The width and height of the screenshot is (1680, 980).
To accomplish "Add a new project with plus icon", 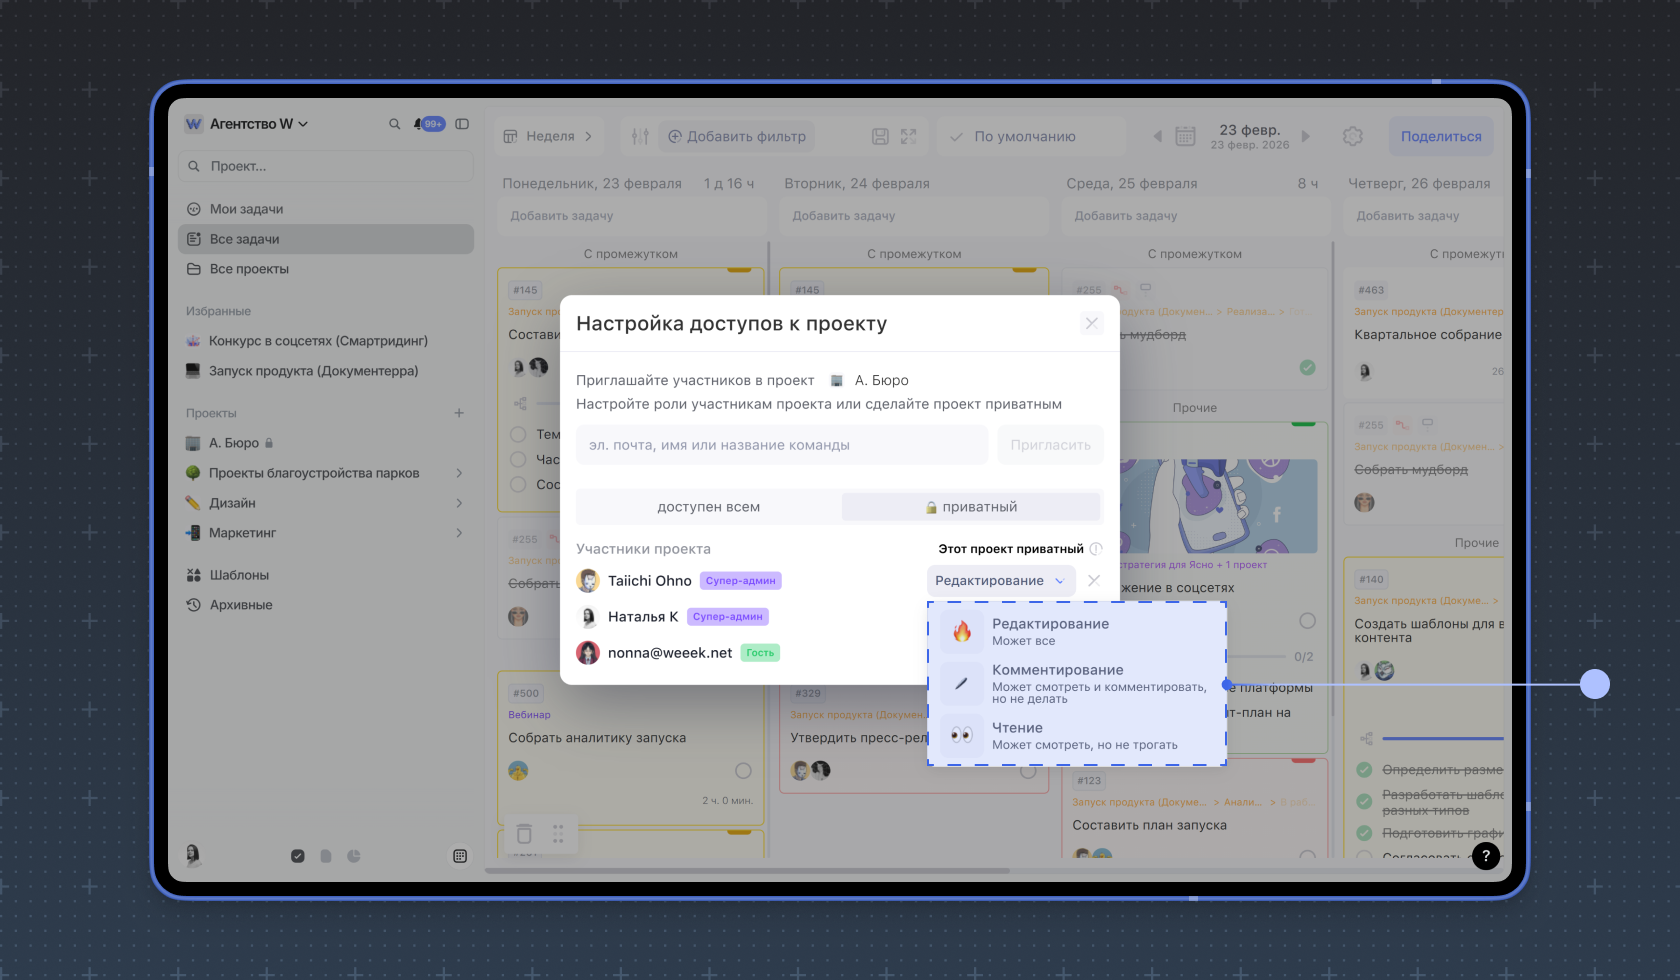I will 459,413.
